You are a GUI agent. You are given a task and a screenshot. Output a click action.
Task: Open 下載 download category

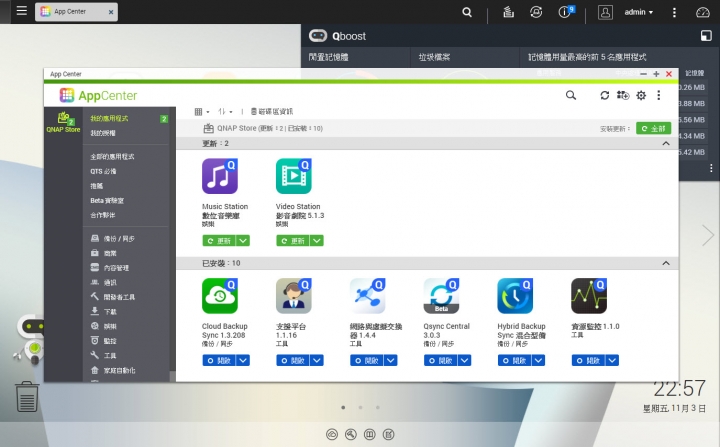104,311
